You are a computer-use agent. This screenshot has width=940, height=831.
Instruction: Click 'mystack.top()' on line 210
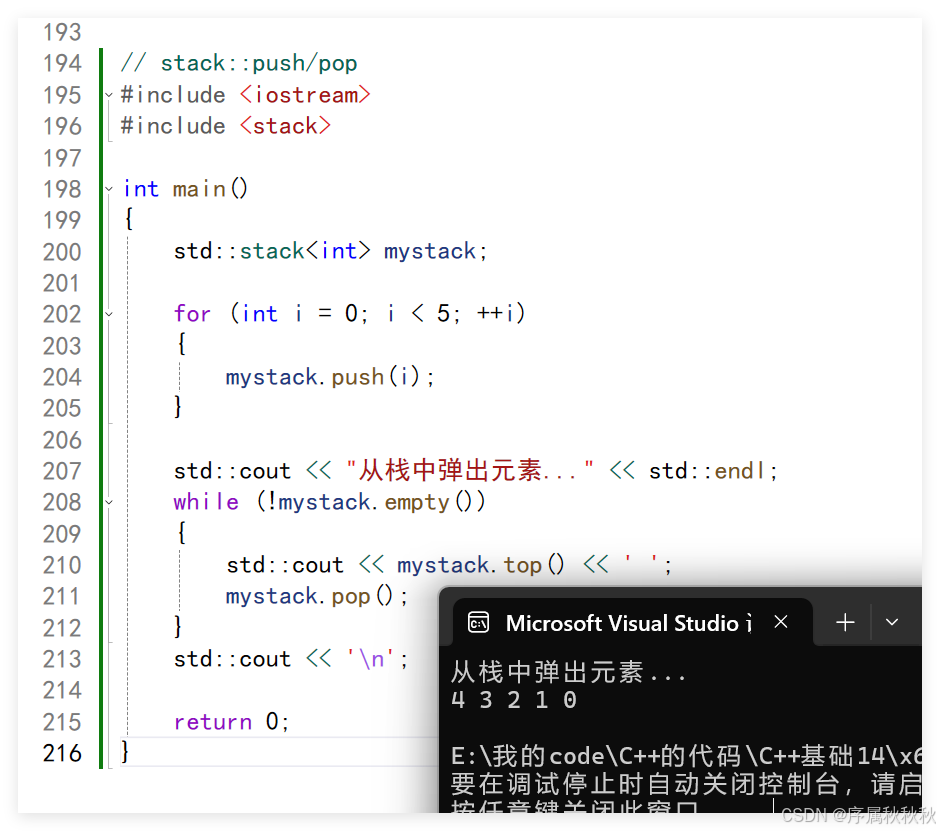point(481,565)
